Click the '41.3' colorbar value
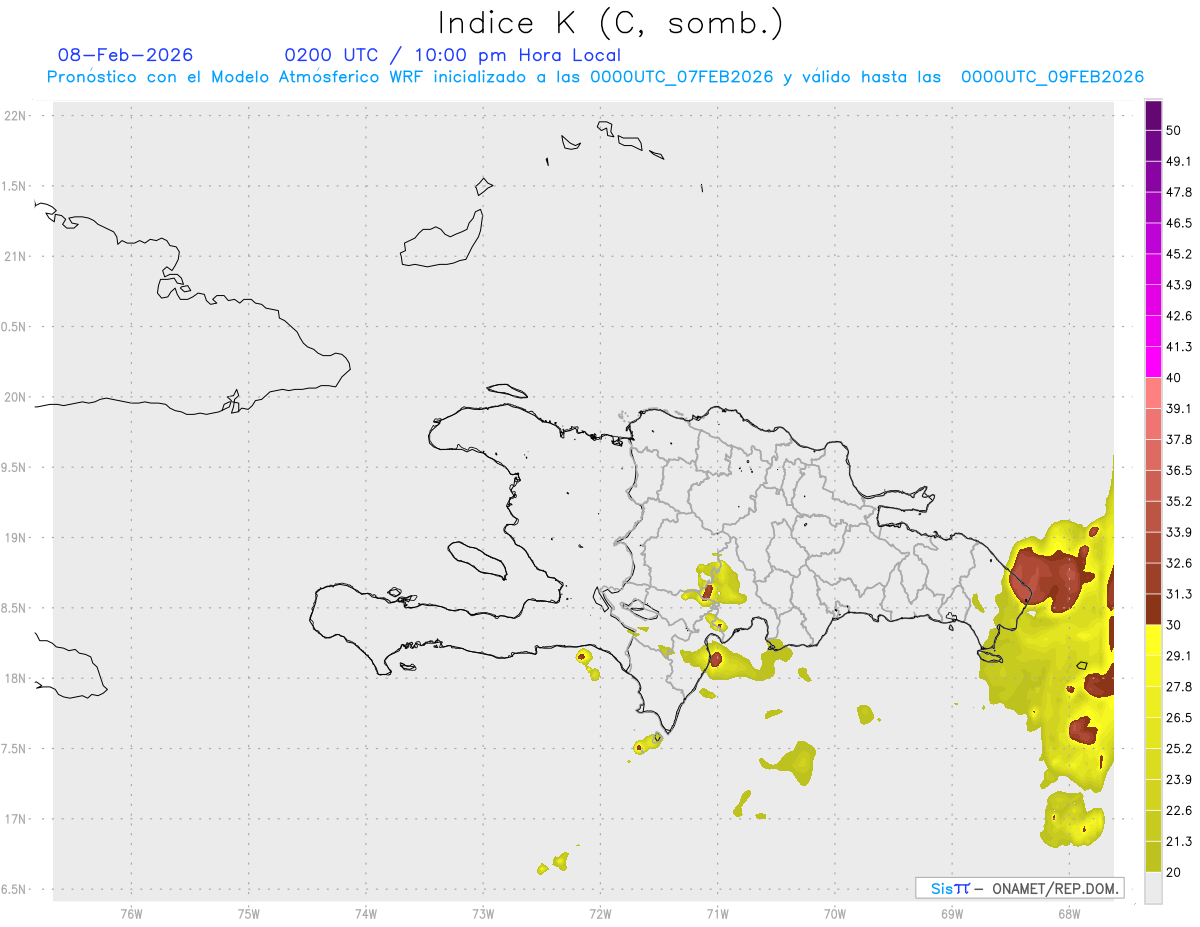1200x927 pixels. 1179,347
